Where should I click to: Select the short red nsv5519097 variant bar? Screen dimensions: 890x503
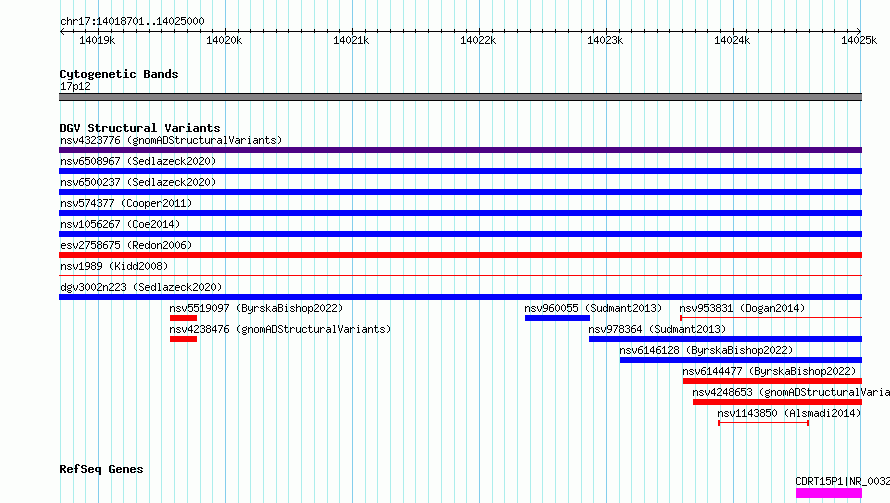(183, 318)
